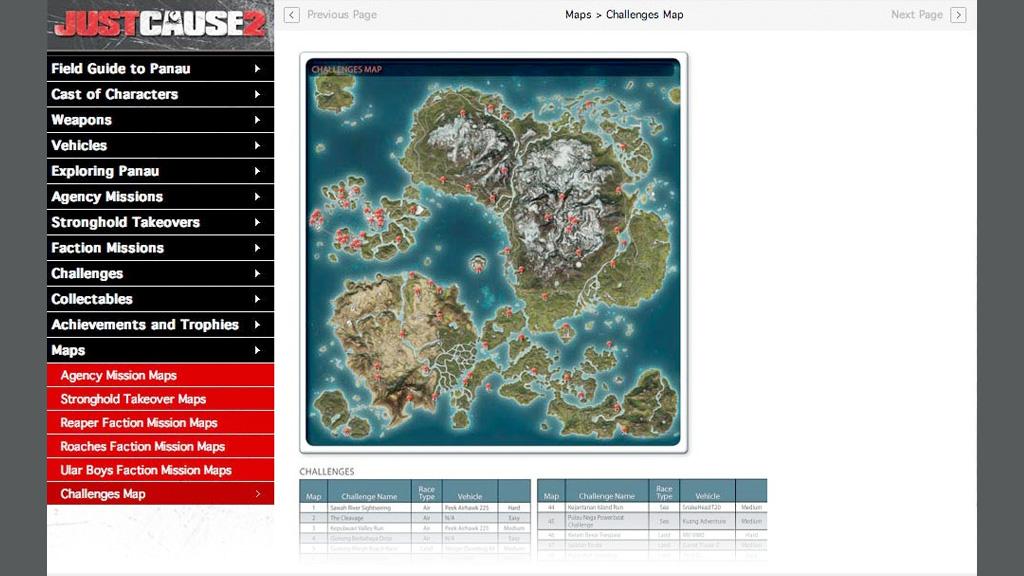
Task: Click 'Maps' in the breadcrumb
Action: coord(578,14)
